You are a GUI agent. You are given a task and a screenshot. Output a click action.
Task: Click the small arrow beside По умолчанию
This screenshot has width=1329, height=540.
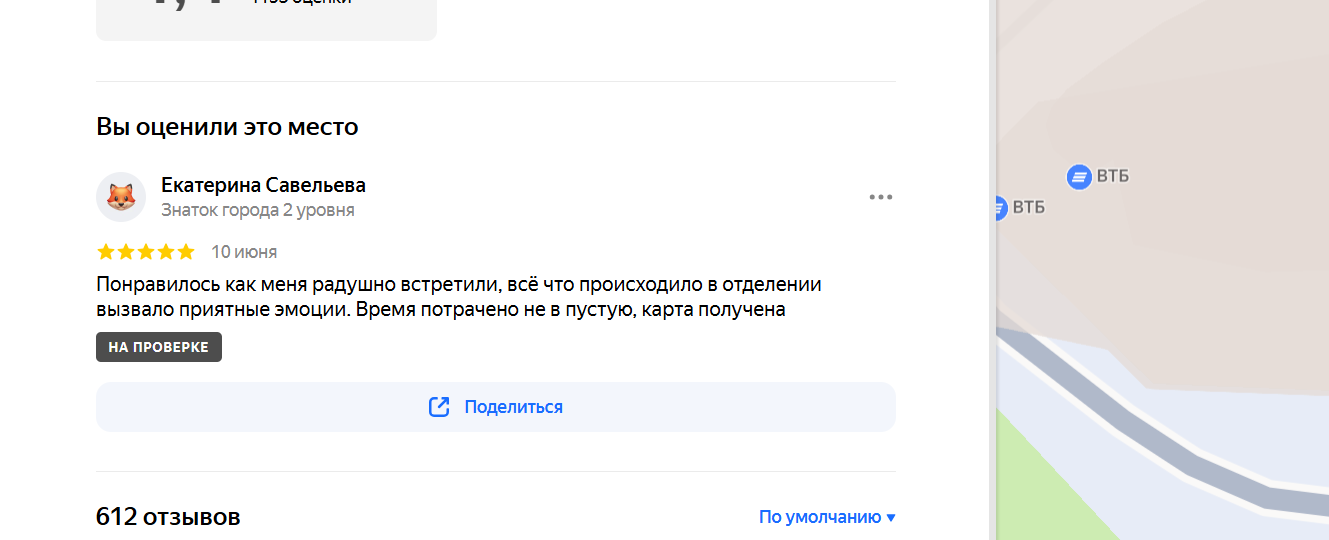(891, 518)
